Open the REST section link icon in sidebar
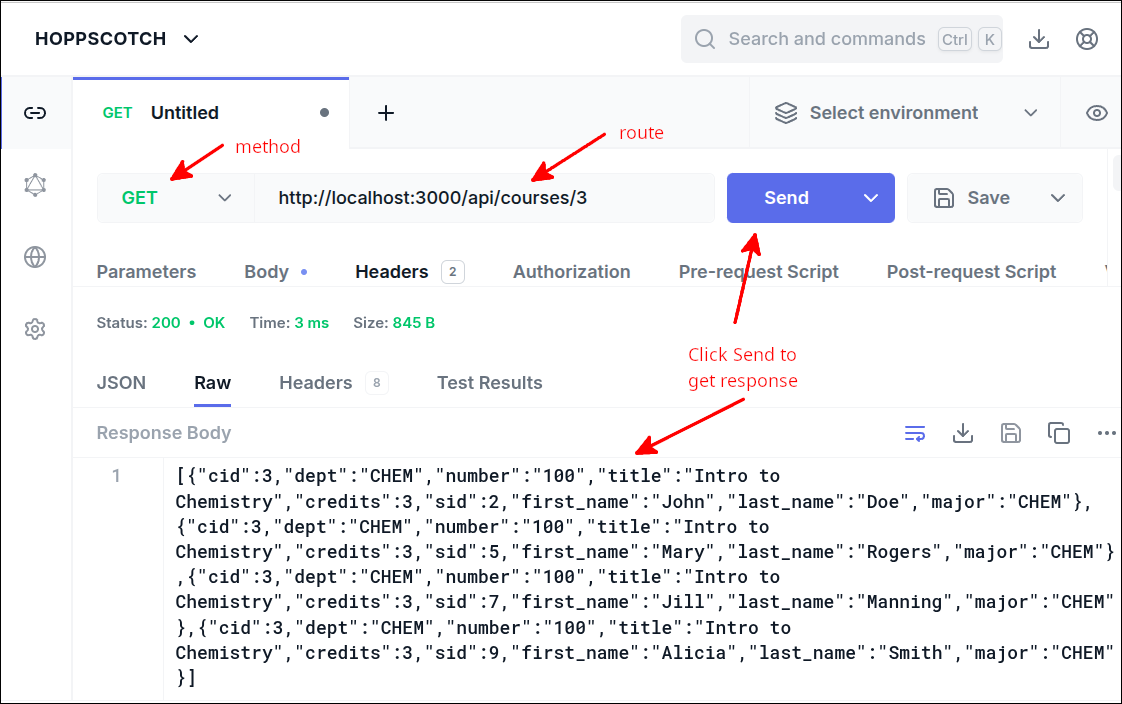Image resolution: width=1122 pixels, height=704 pixels. pos(35,113)
